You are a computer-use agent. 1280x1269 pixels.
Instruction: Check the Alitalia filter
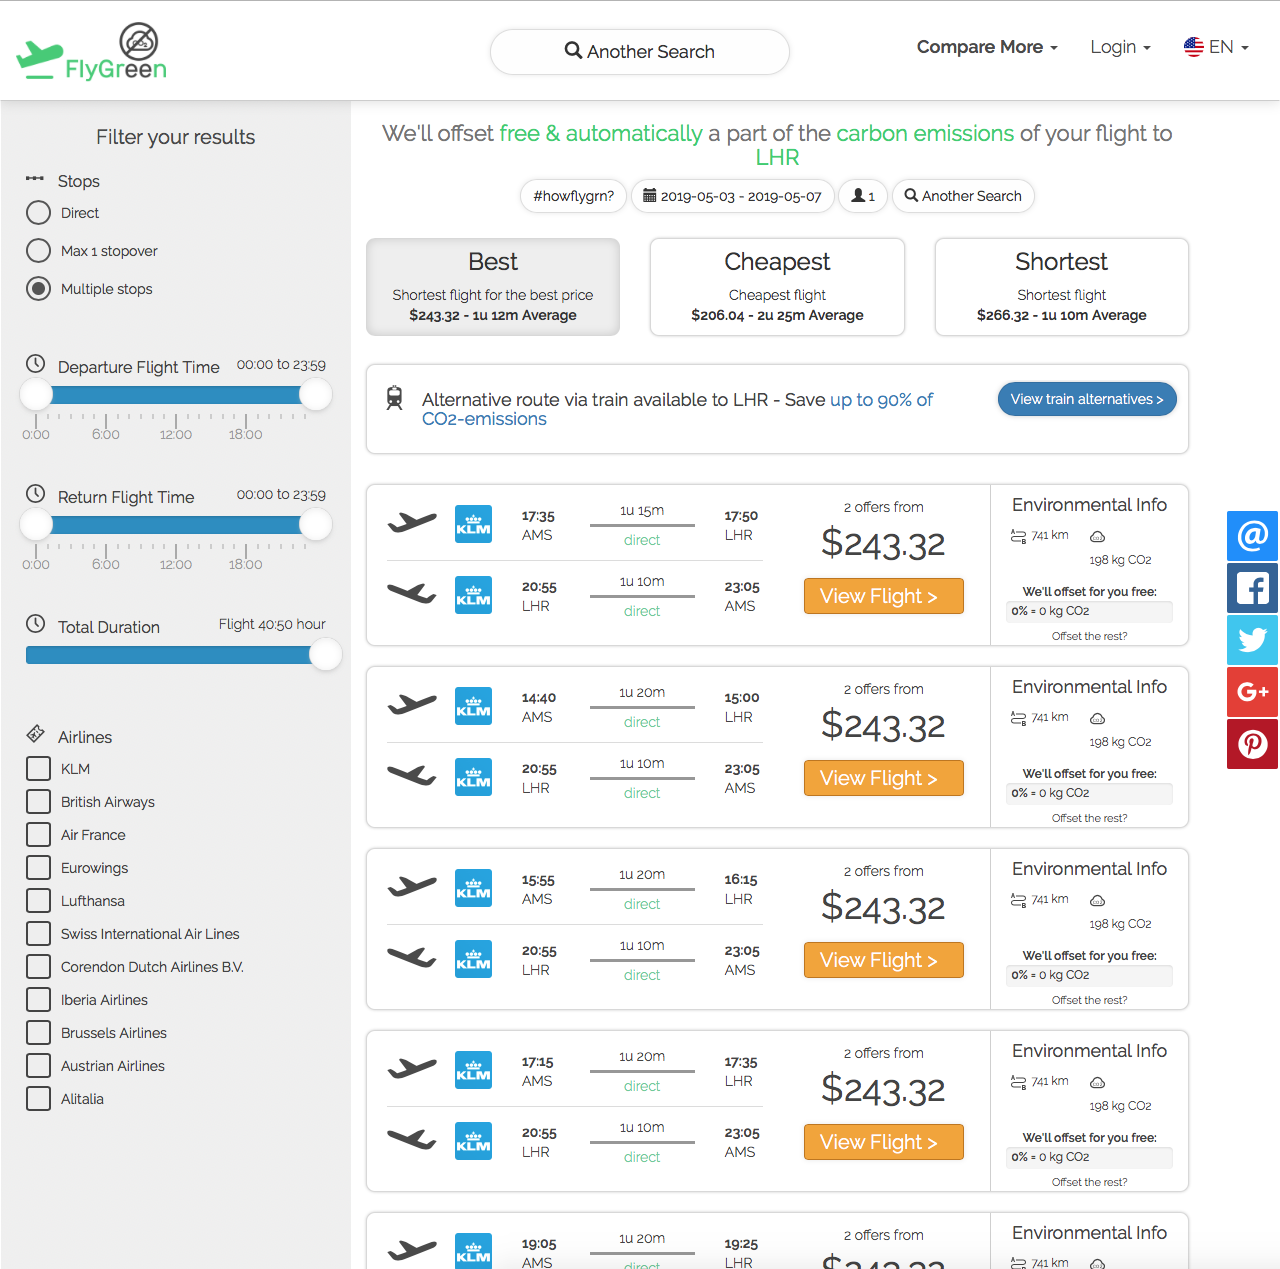38,1099
